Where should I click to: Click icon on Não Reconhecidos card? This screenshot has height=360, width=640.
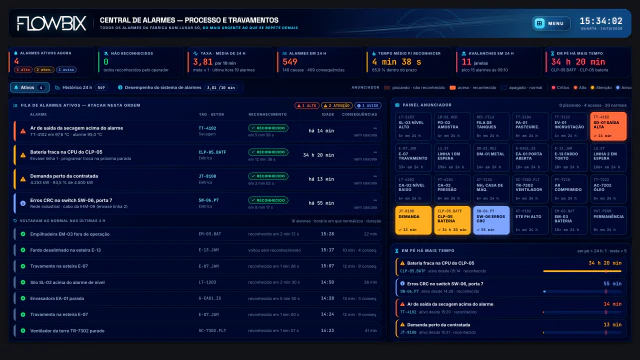pos(106,53)
